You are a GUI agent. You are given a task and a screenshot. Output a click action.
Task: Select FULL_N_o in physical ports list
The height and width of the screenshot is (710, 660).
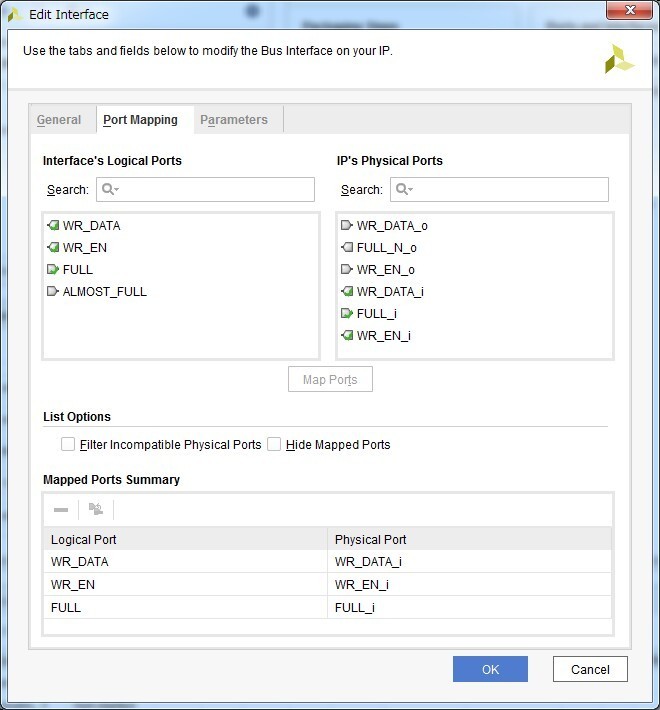click(387, 248)
